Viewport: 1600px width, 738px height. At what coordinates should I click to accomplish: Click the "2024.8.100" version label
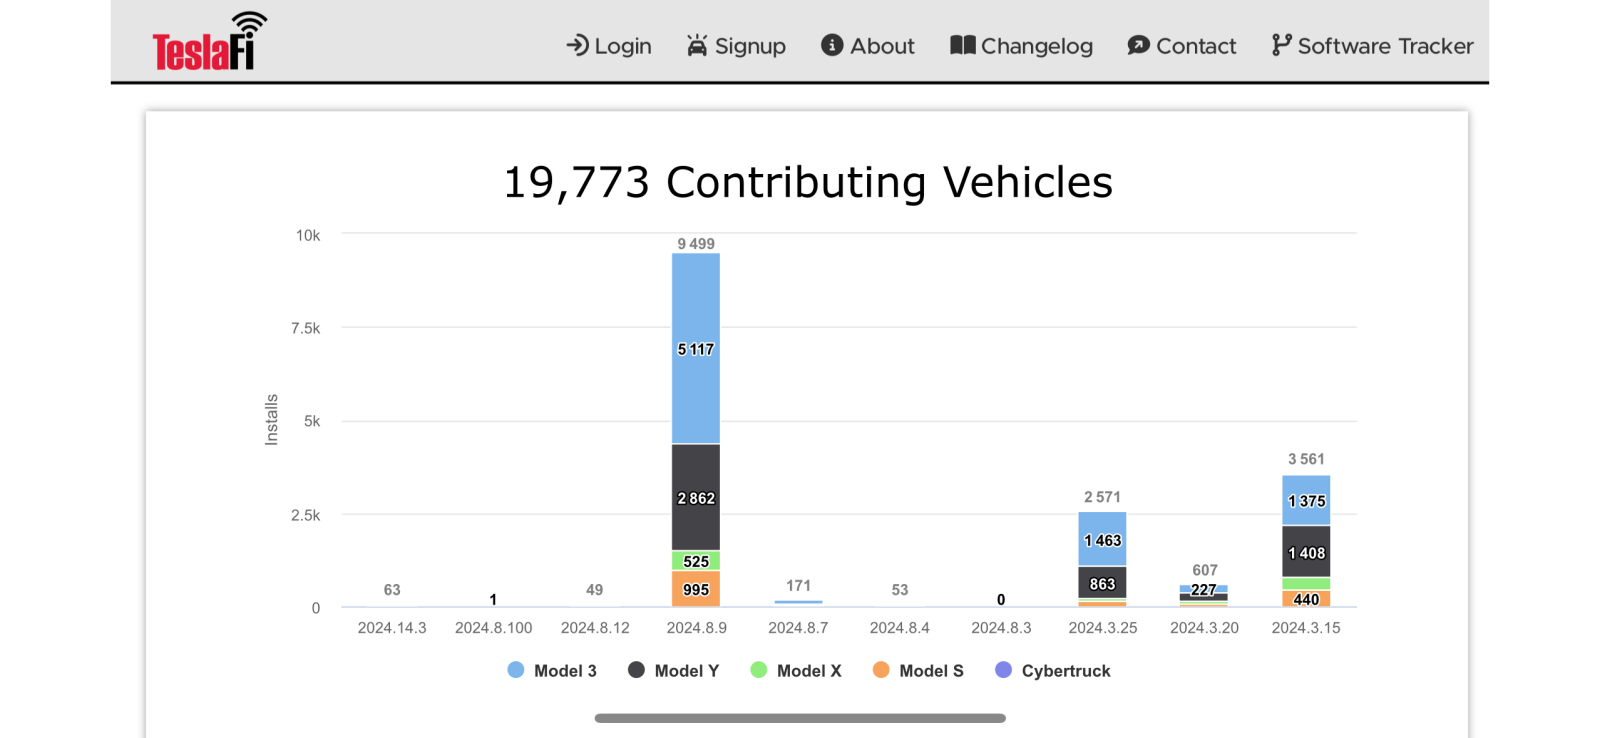[493, 628]
